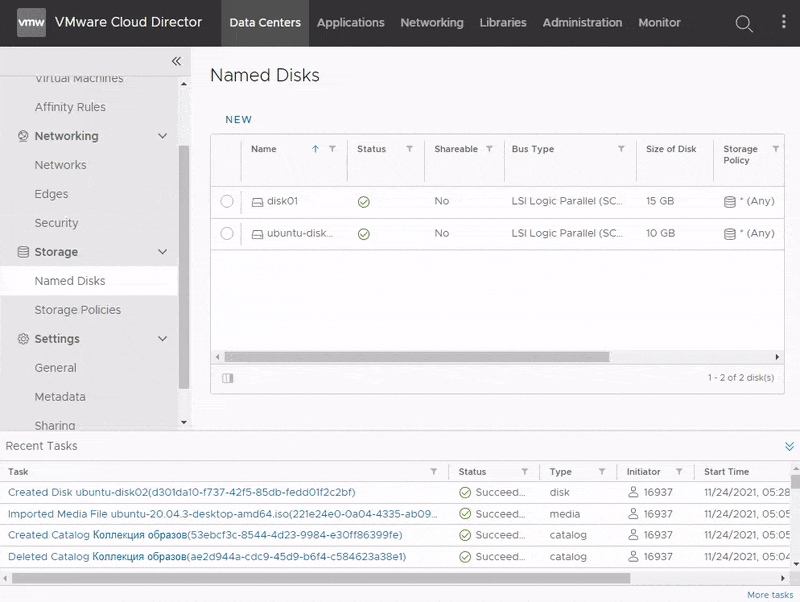Click the Settings gear icon in sidebar

pos(23,339)
